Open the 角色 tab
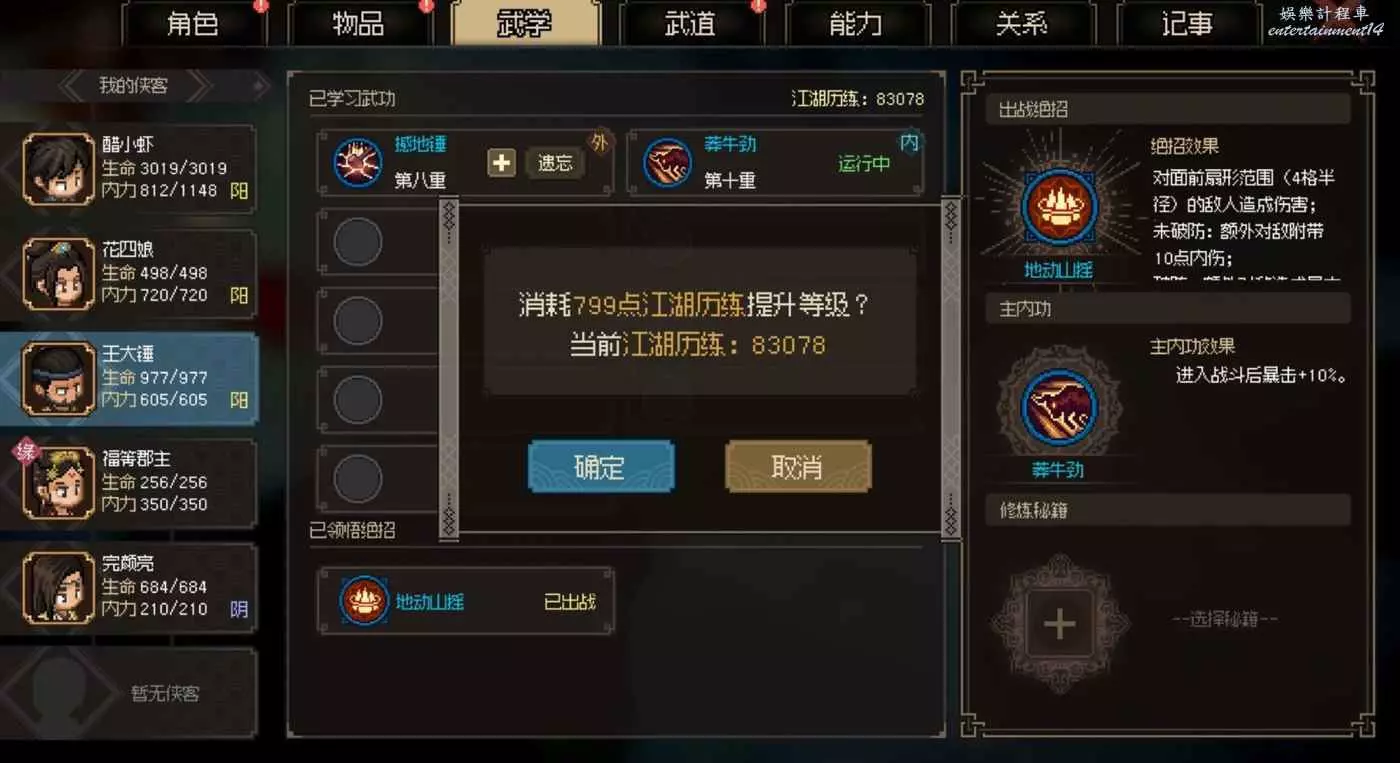 coord(193,23)
